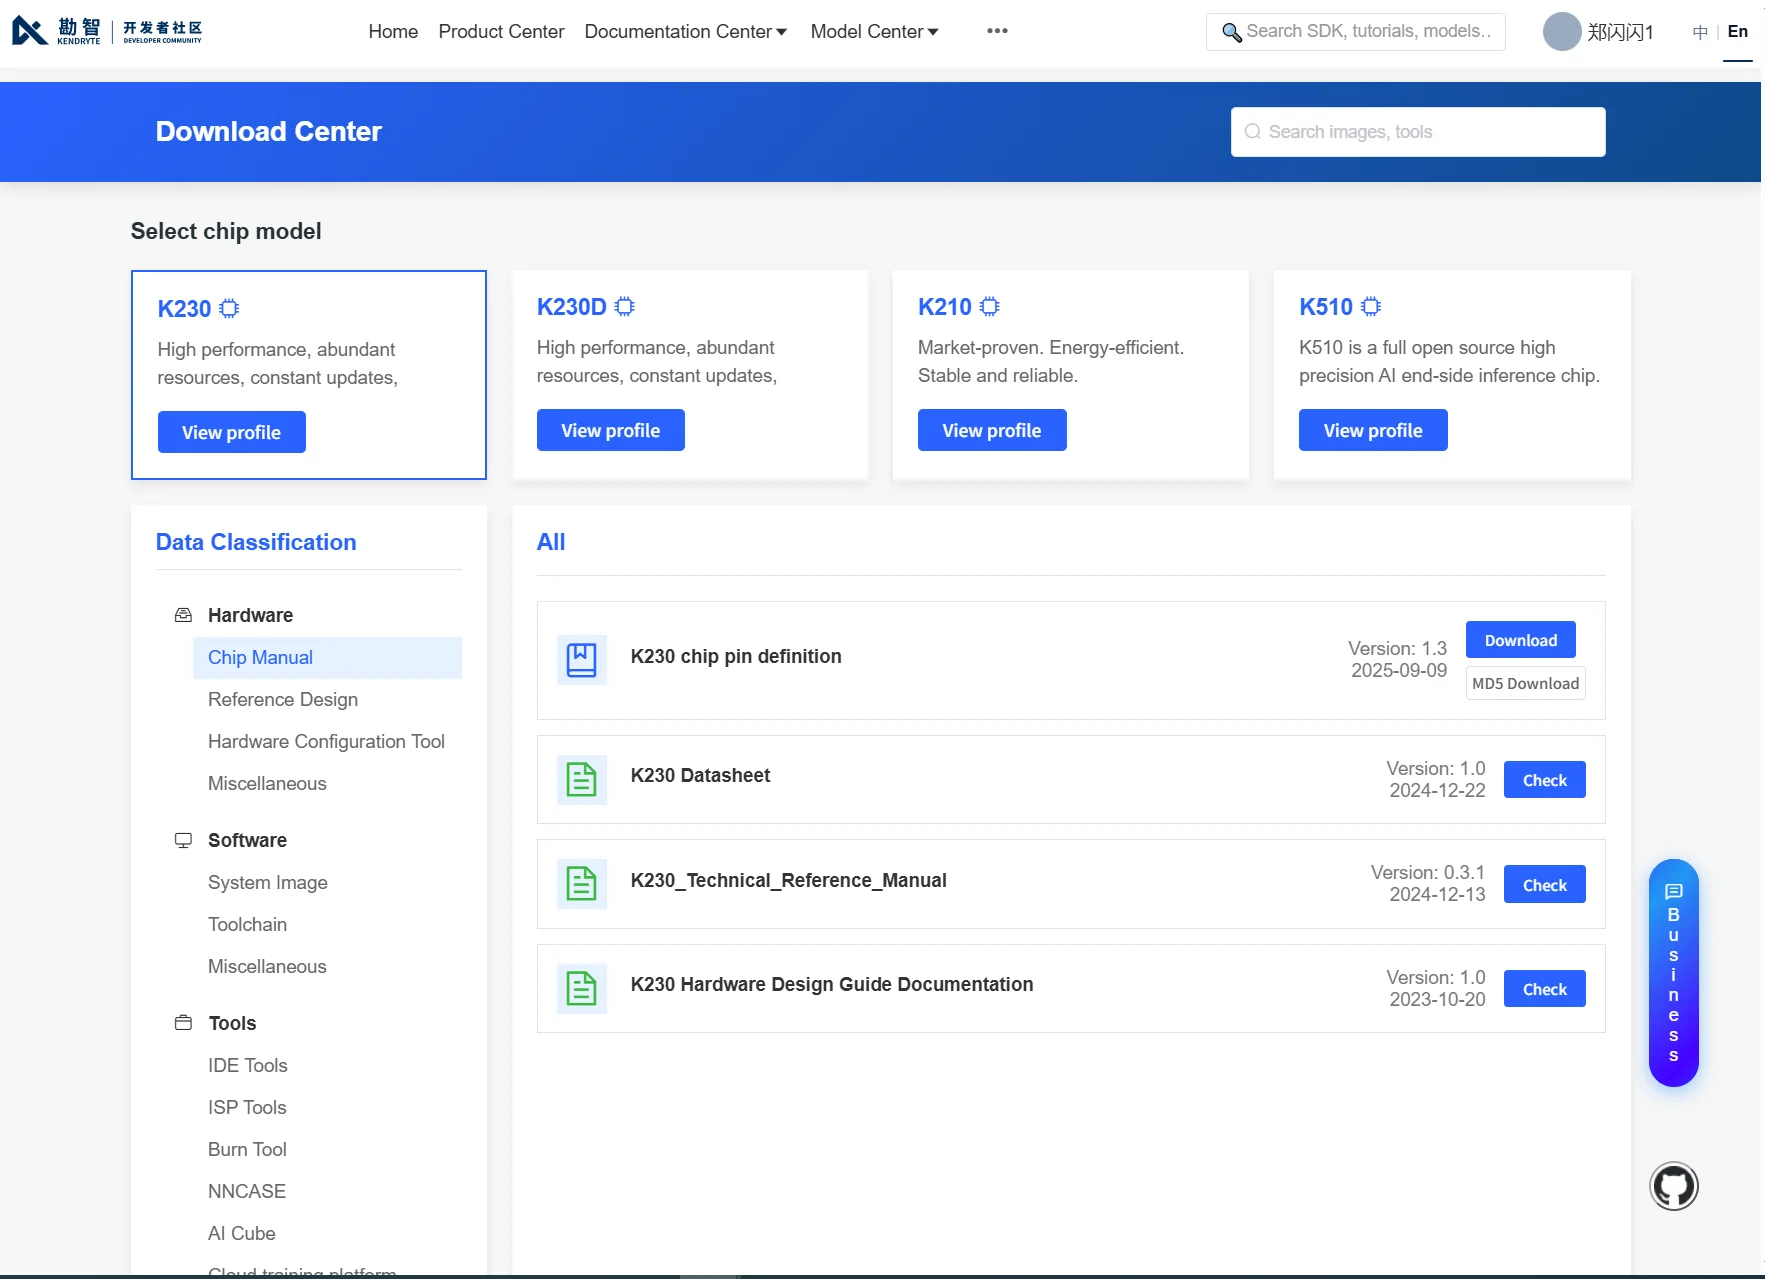Click the user avatar 郑闪闪1
Image resolution: width=1765 pixels, height=1279 pixels.
[x=1561, y=32]
